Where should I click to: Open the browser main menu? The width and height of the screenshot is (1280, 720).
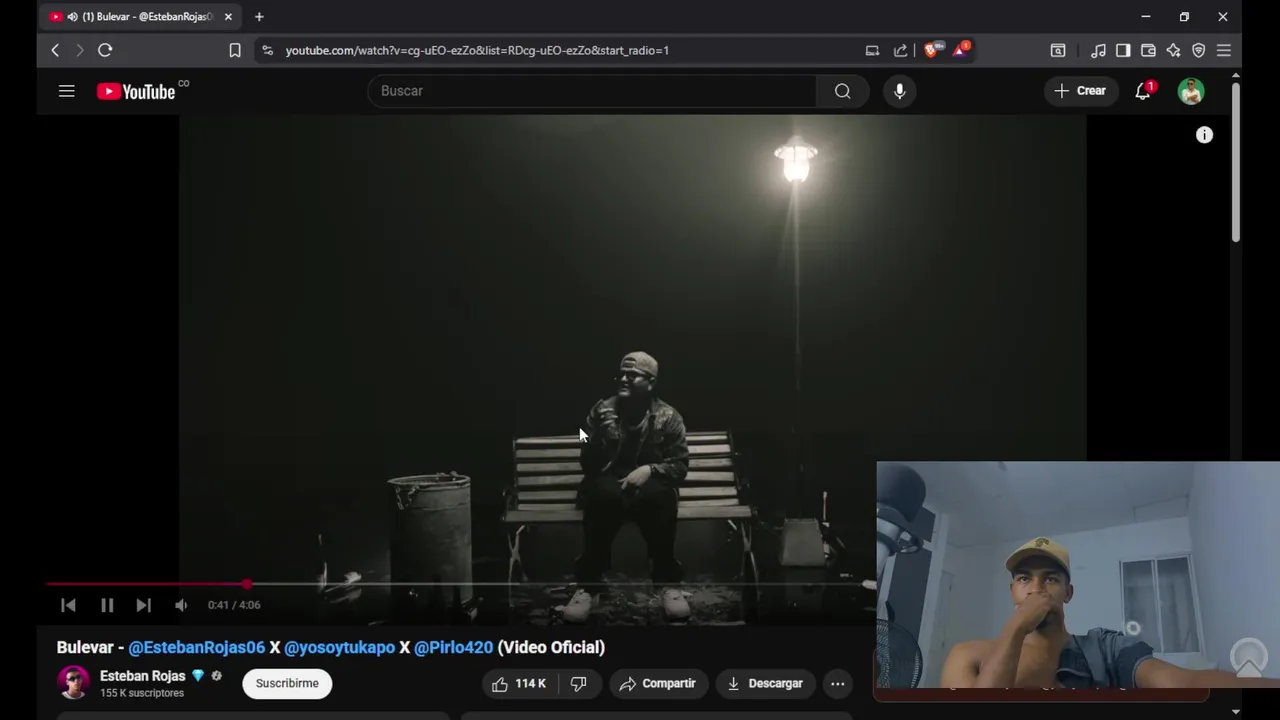1223,50
